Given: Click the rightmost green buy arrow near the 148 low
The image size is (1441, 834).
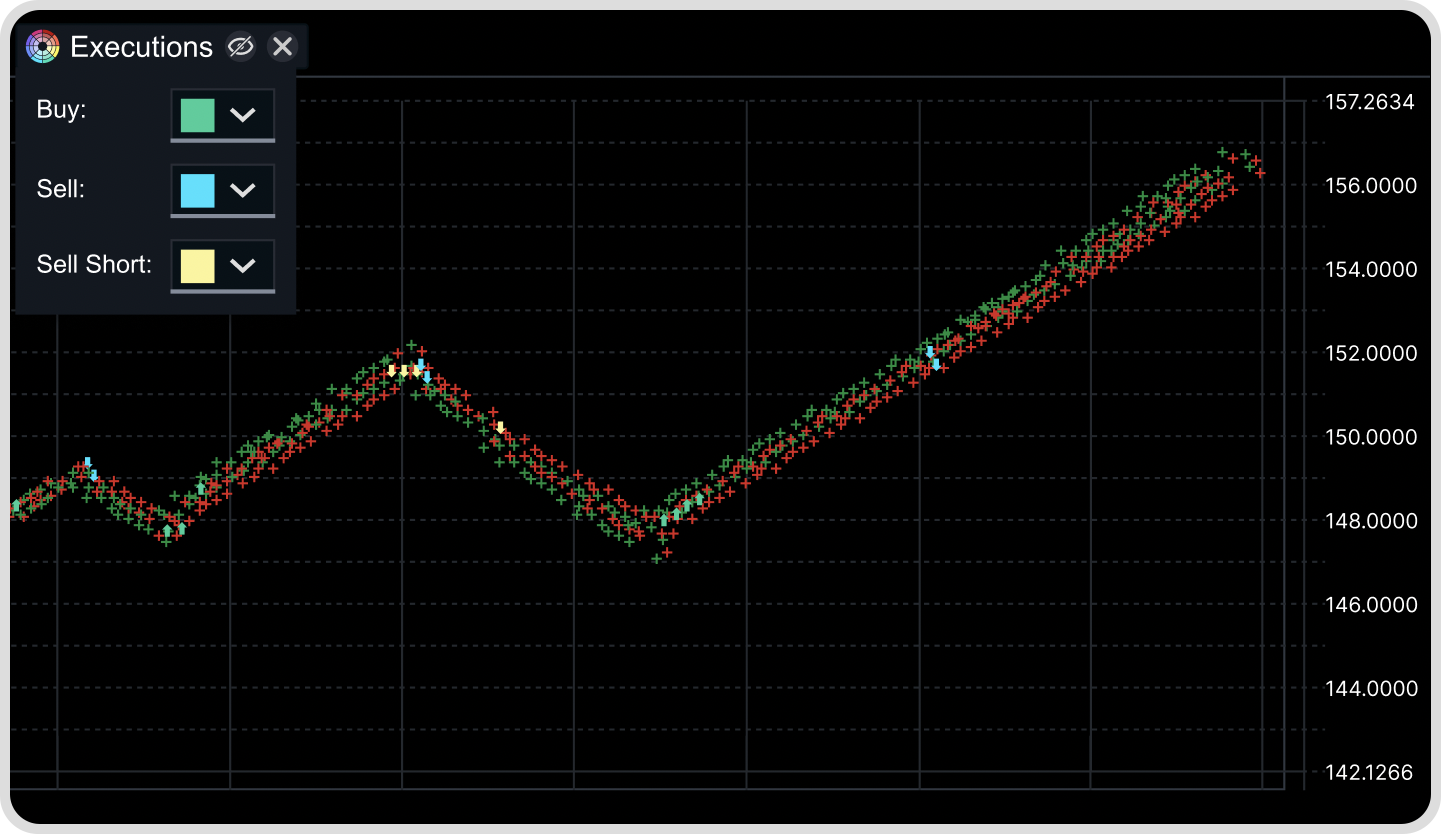Looking at the screenshot, I should pos(699,498).
